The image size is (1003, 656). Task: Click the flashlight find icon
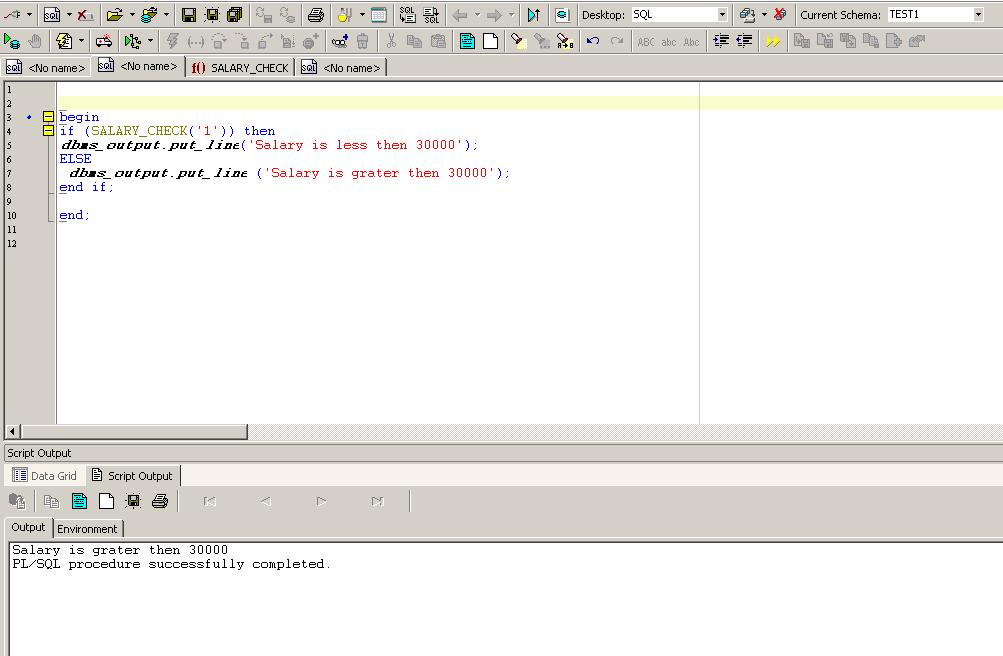(518, 42)
